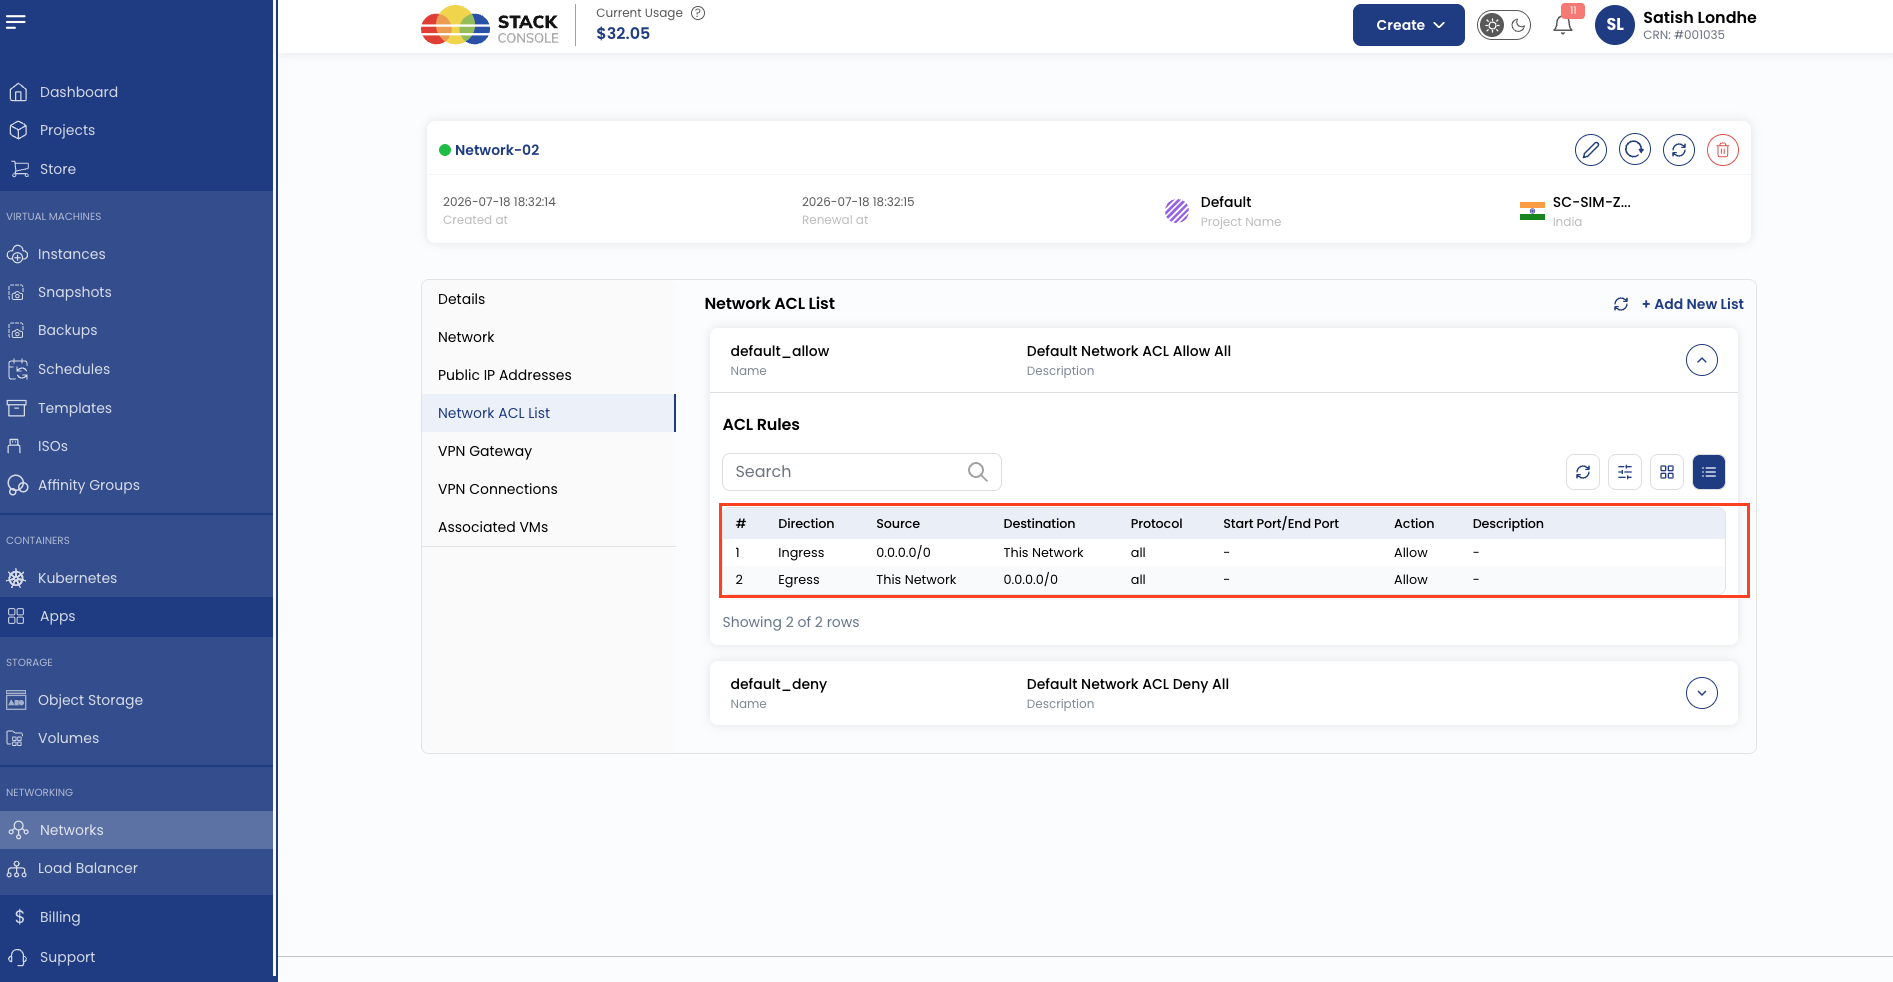Click + Add New List
This screenshot has width=1893, height=982.
tap(1692, 304)
